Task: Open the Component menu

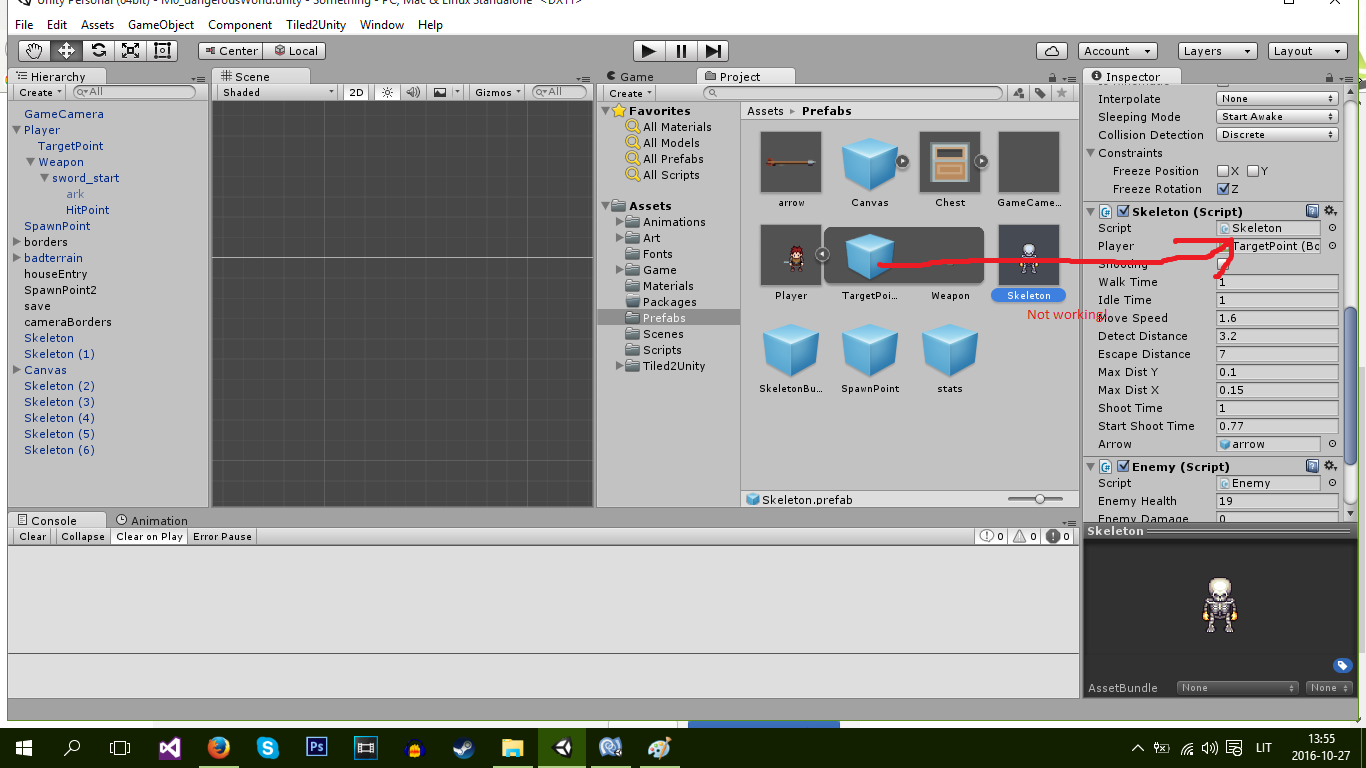Action: click(x=240, y=24)
